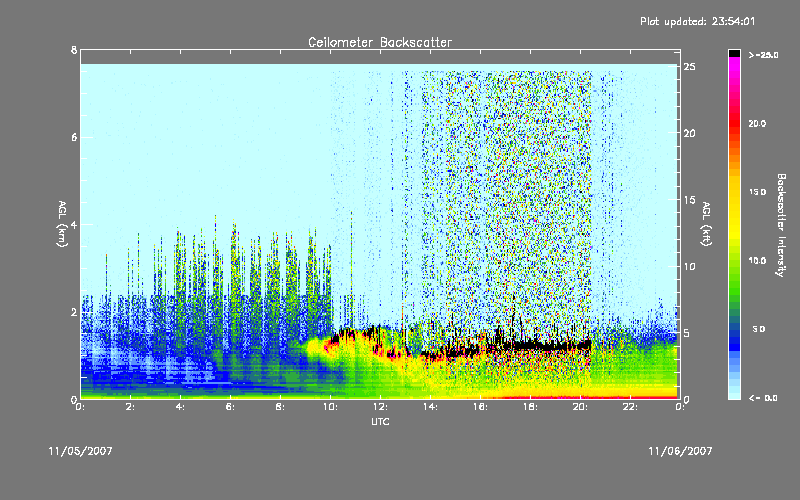Pick the black swatch atop the colorbar
This screenshot has width=800, height=500.
[734, 53]
